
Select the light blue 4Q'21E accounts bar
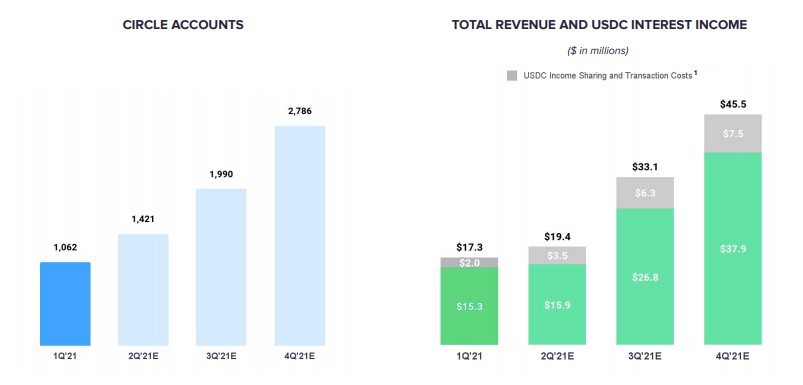point(300,236)
